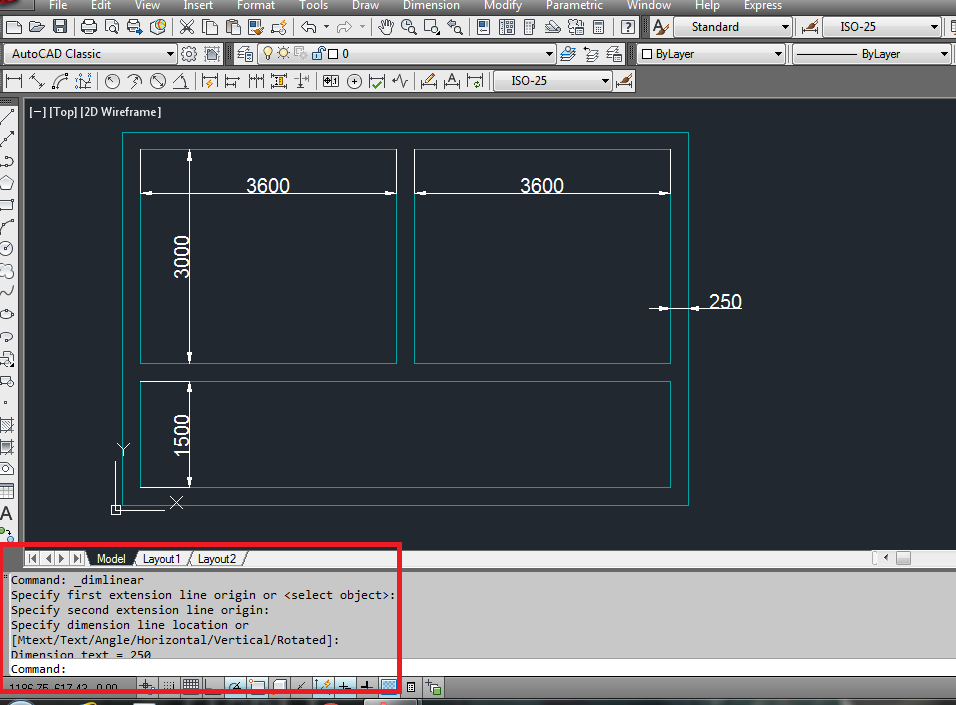Click the Plot (printer) icon

point(86,27)
